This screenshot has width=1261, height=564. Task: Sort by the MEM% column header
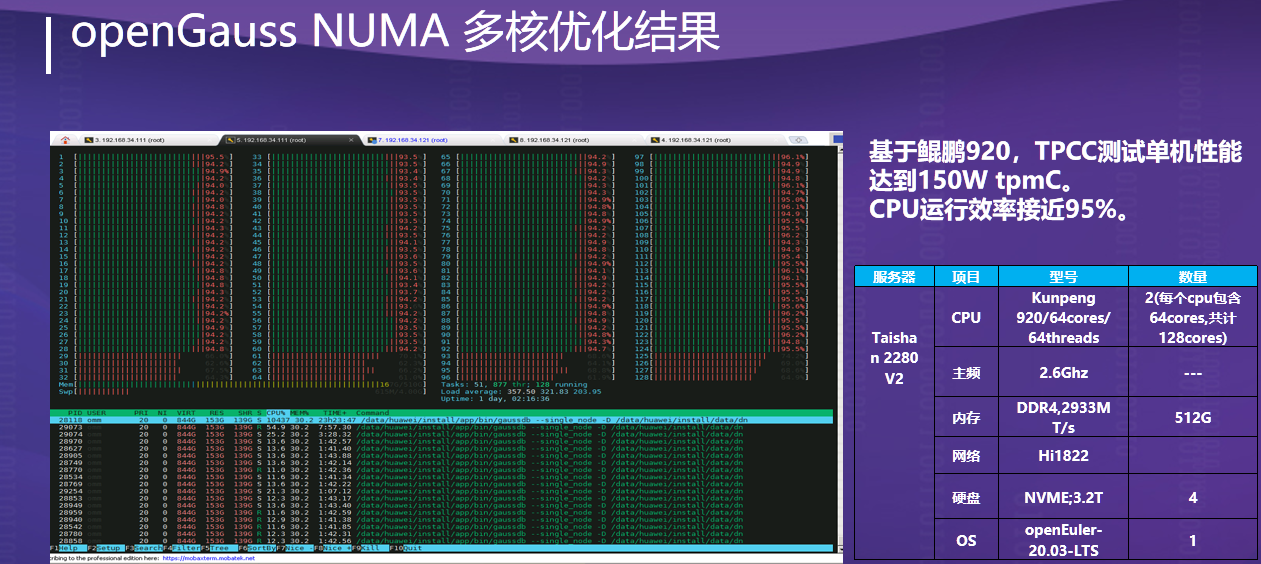[301, 412]
